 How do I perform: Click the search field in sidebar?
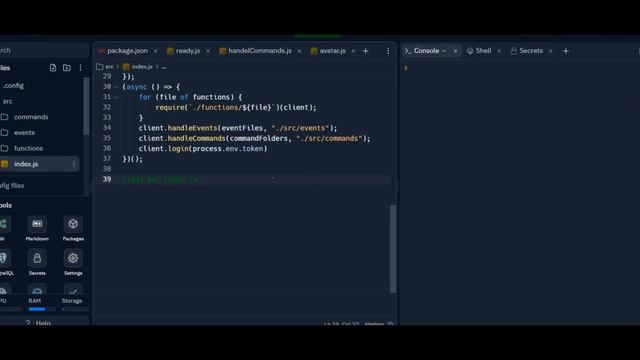tap(44, 50)
